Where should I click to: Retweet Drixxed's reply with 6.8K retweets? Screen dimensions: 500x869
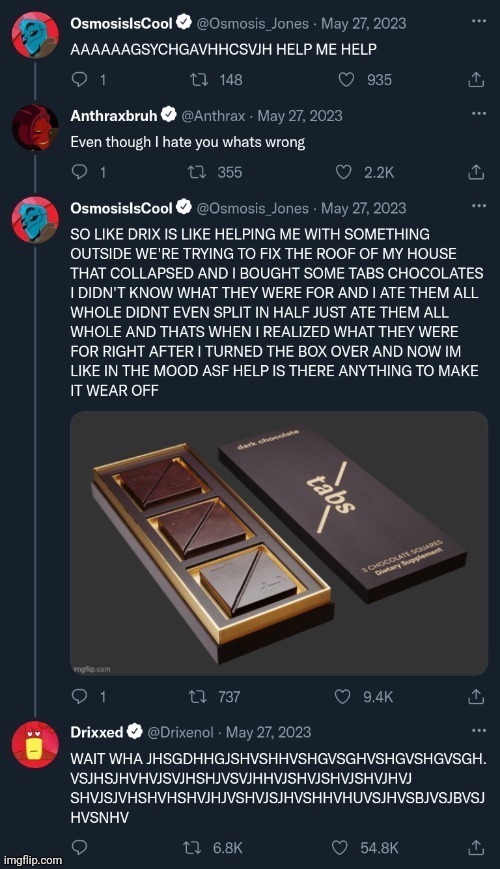pos(192,848)
